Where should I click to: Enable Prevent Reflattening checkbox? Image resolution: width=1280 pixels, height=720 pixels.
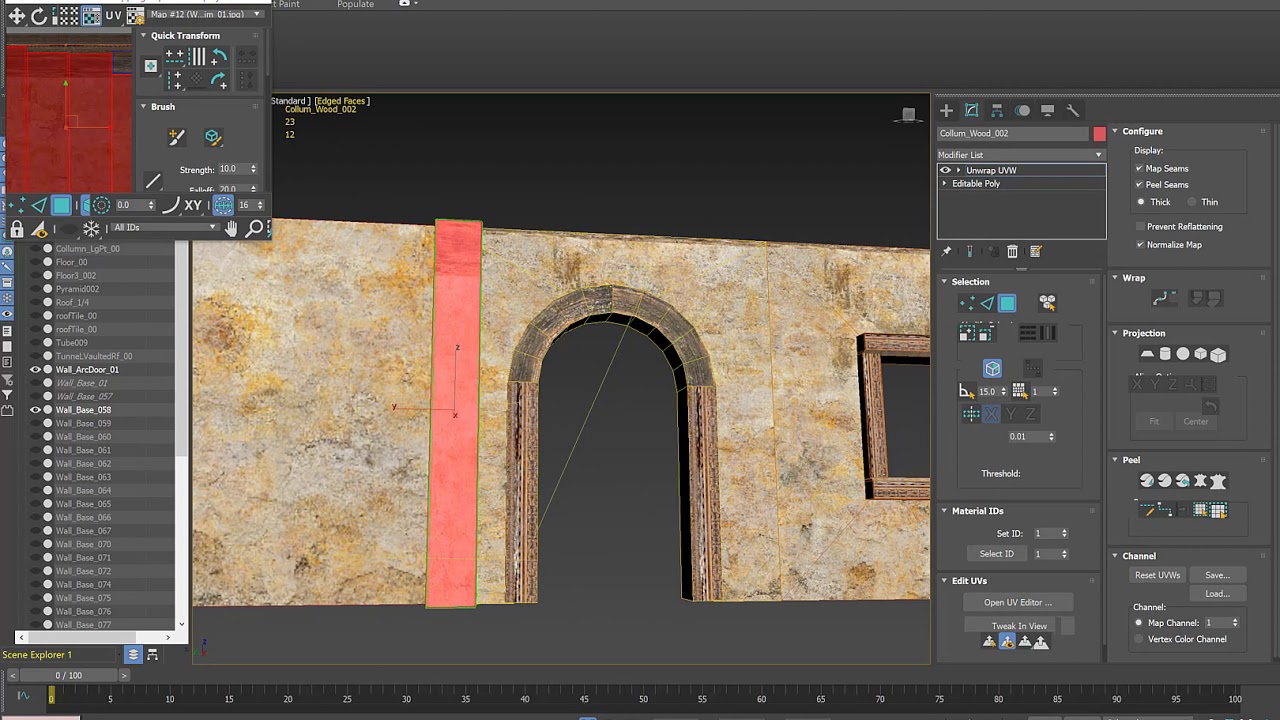point(1139,227)
